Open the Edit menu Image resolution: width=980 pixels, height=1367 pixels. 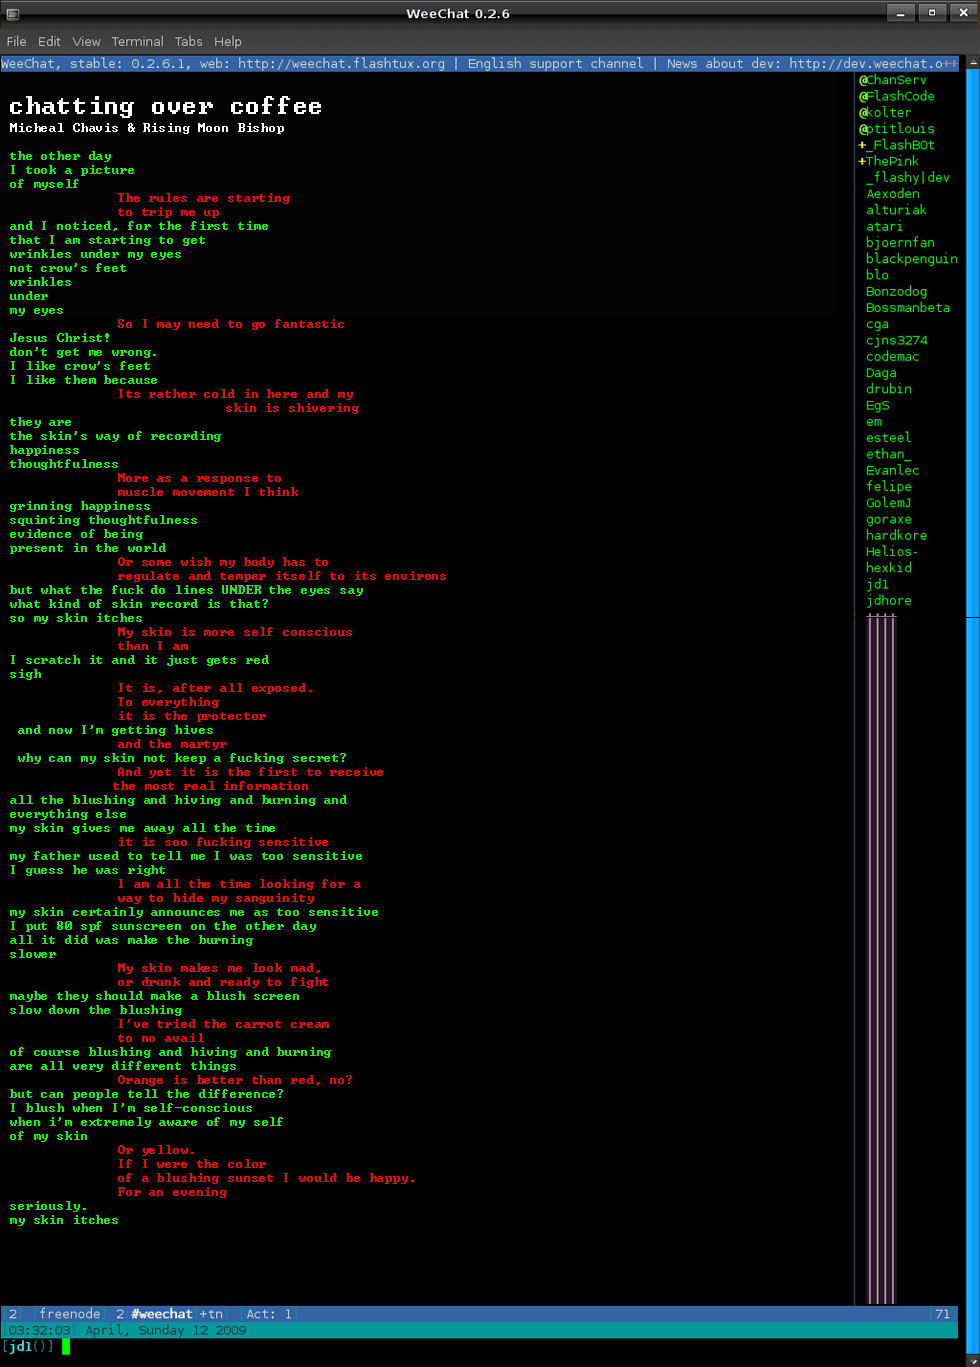[x=49, y=41]
